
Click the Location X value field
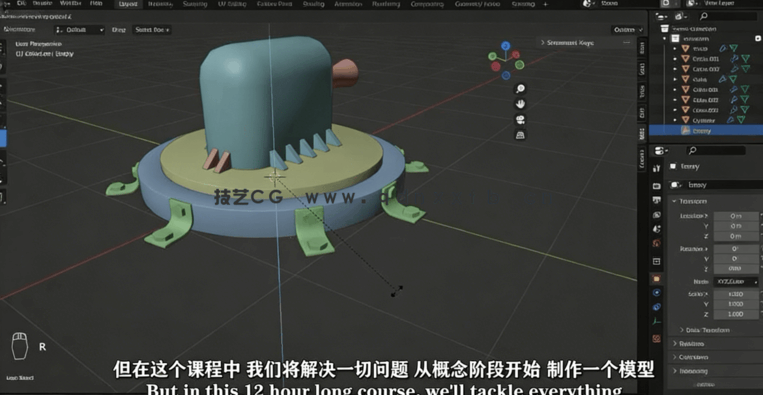tap(736, 216)
